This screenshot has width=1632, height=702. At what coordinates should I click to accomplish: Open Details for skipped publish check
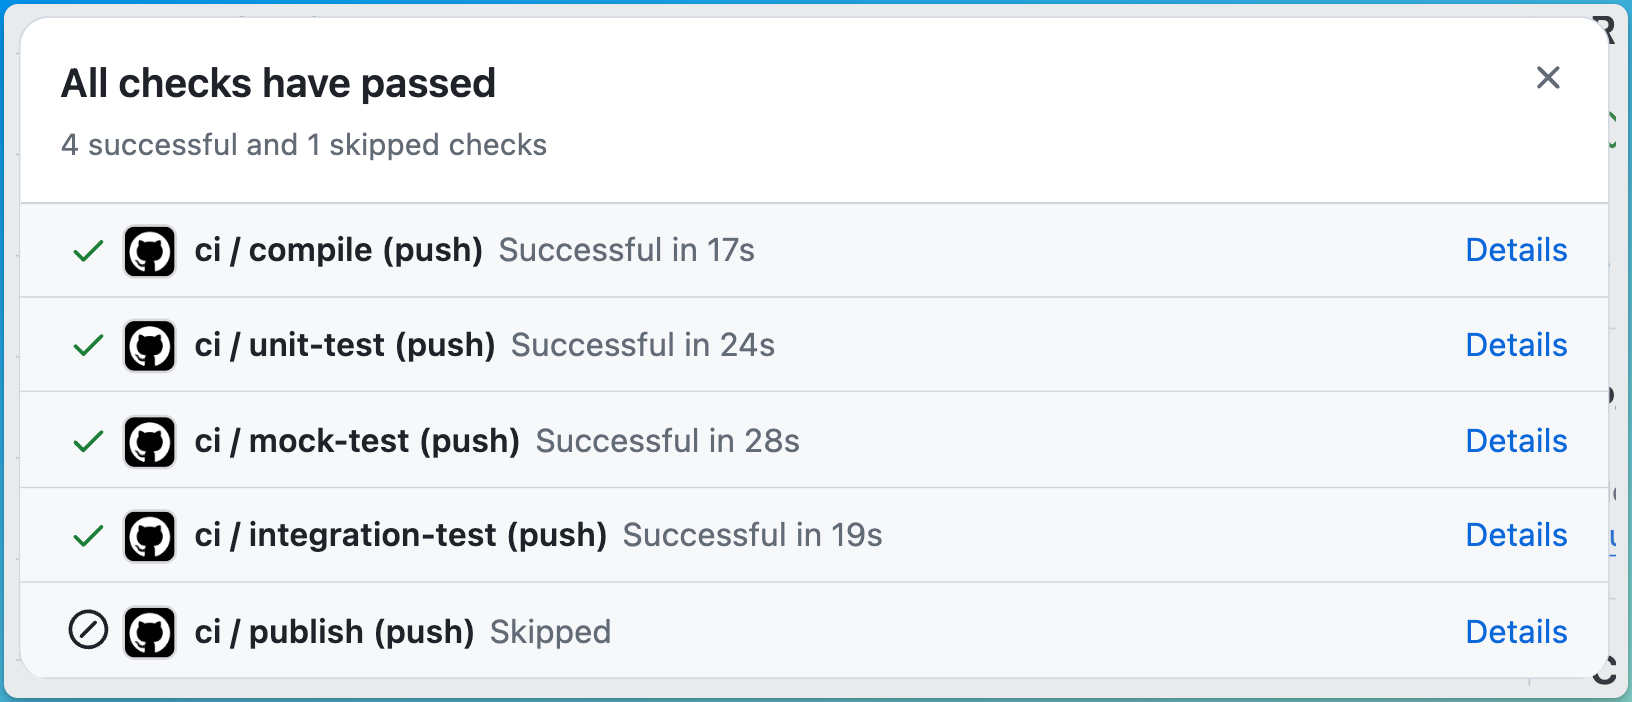point(1516,632)
